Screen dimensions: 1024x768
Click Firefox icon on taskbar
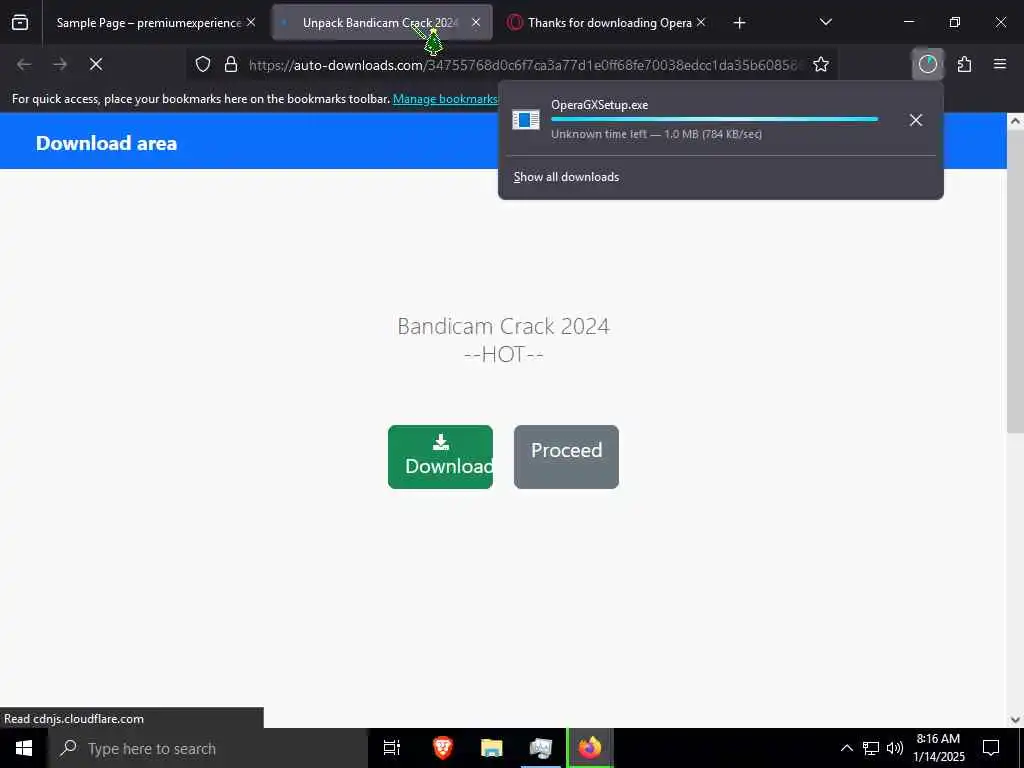(x=590, y=748)
